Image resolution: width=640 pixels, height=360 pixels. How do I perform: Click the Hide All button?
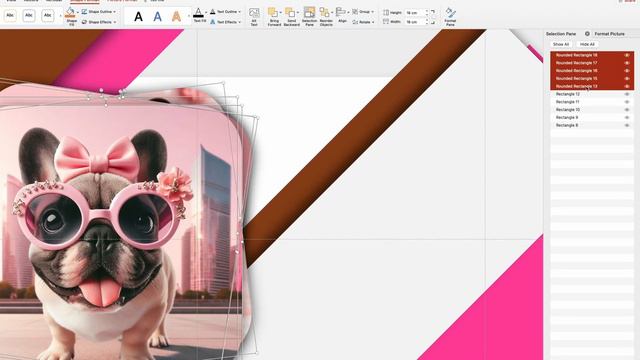click(x=587, y=44)
